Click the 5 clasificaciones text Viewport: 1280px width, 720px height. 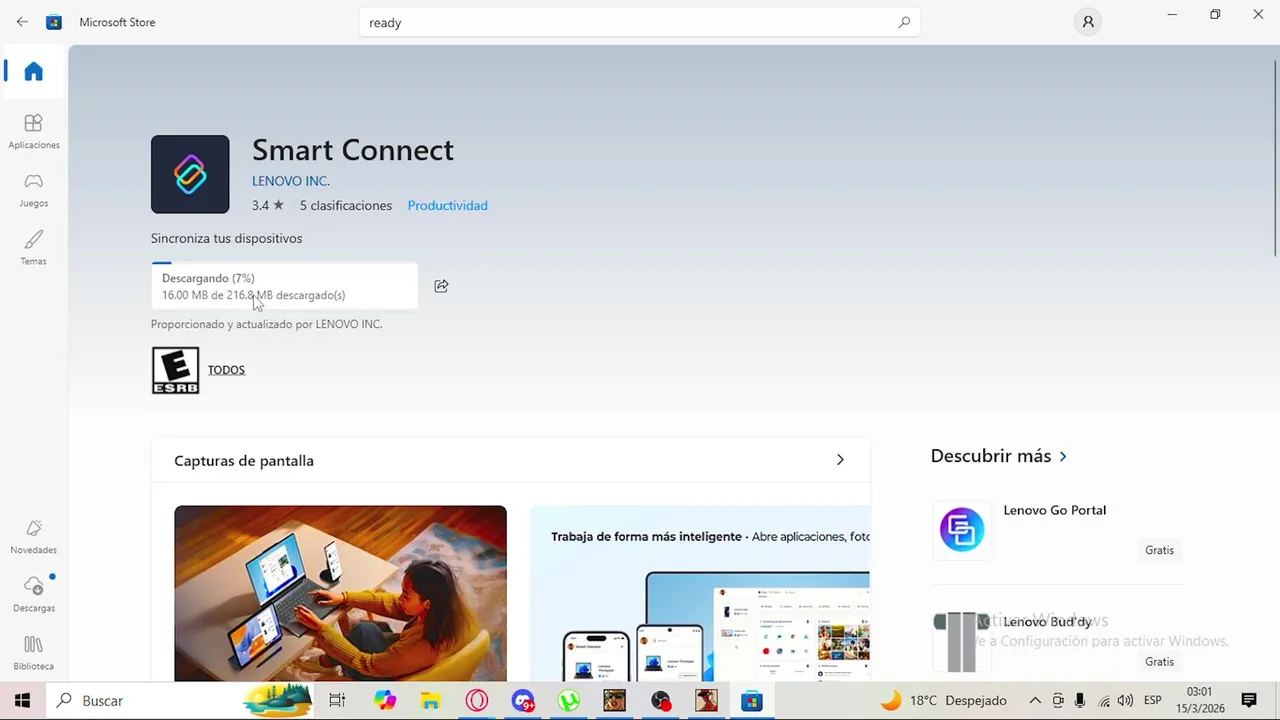click(x=346, y=205)
